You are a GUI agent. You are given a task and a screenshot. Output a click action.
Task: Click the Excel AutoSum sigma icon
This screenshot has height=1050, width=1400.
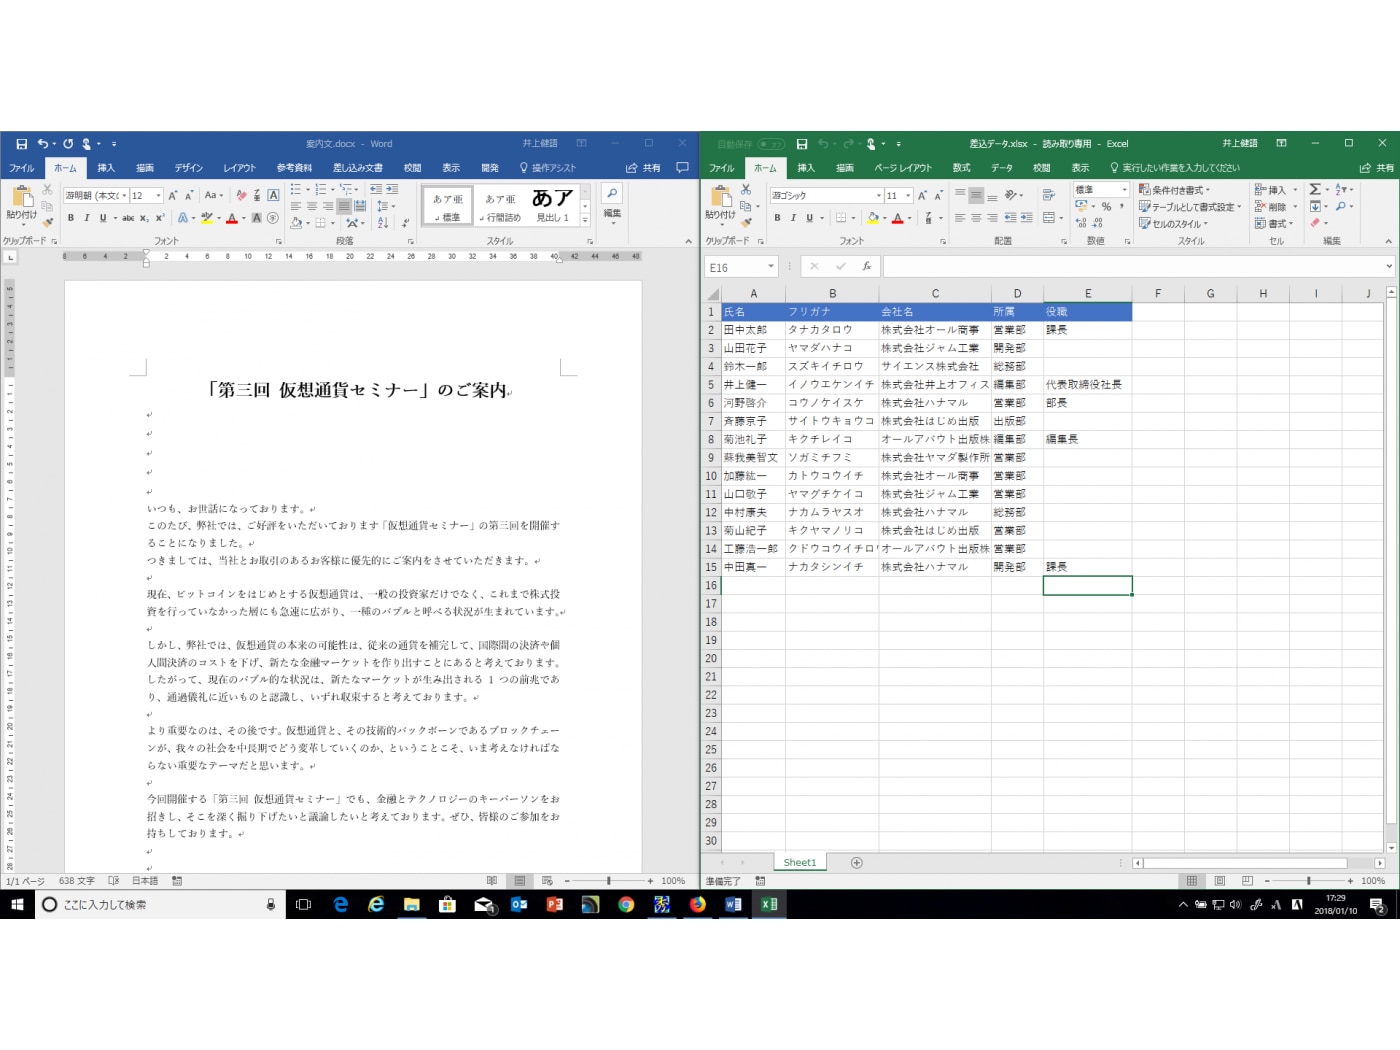pyautogui.click(x=1315, y=189)
